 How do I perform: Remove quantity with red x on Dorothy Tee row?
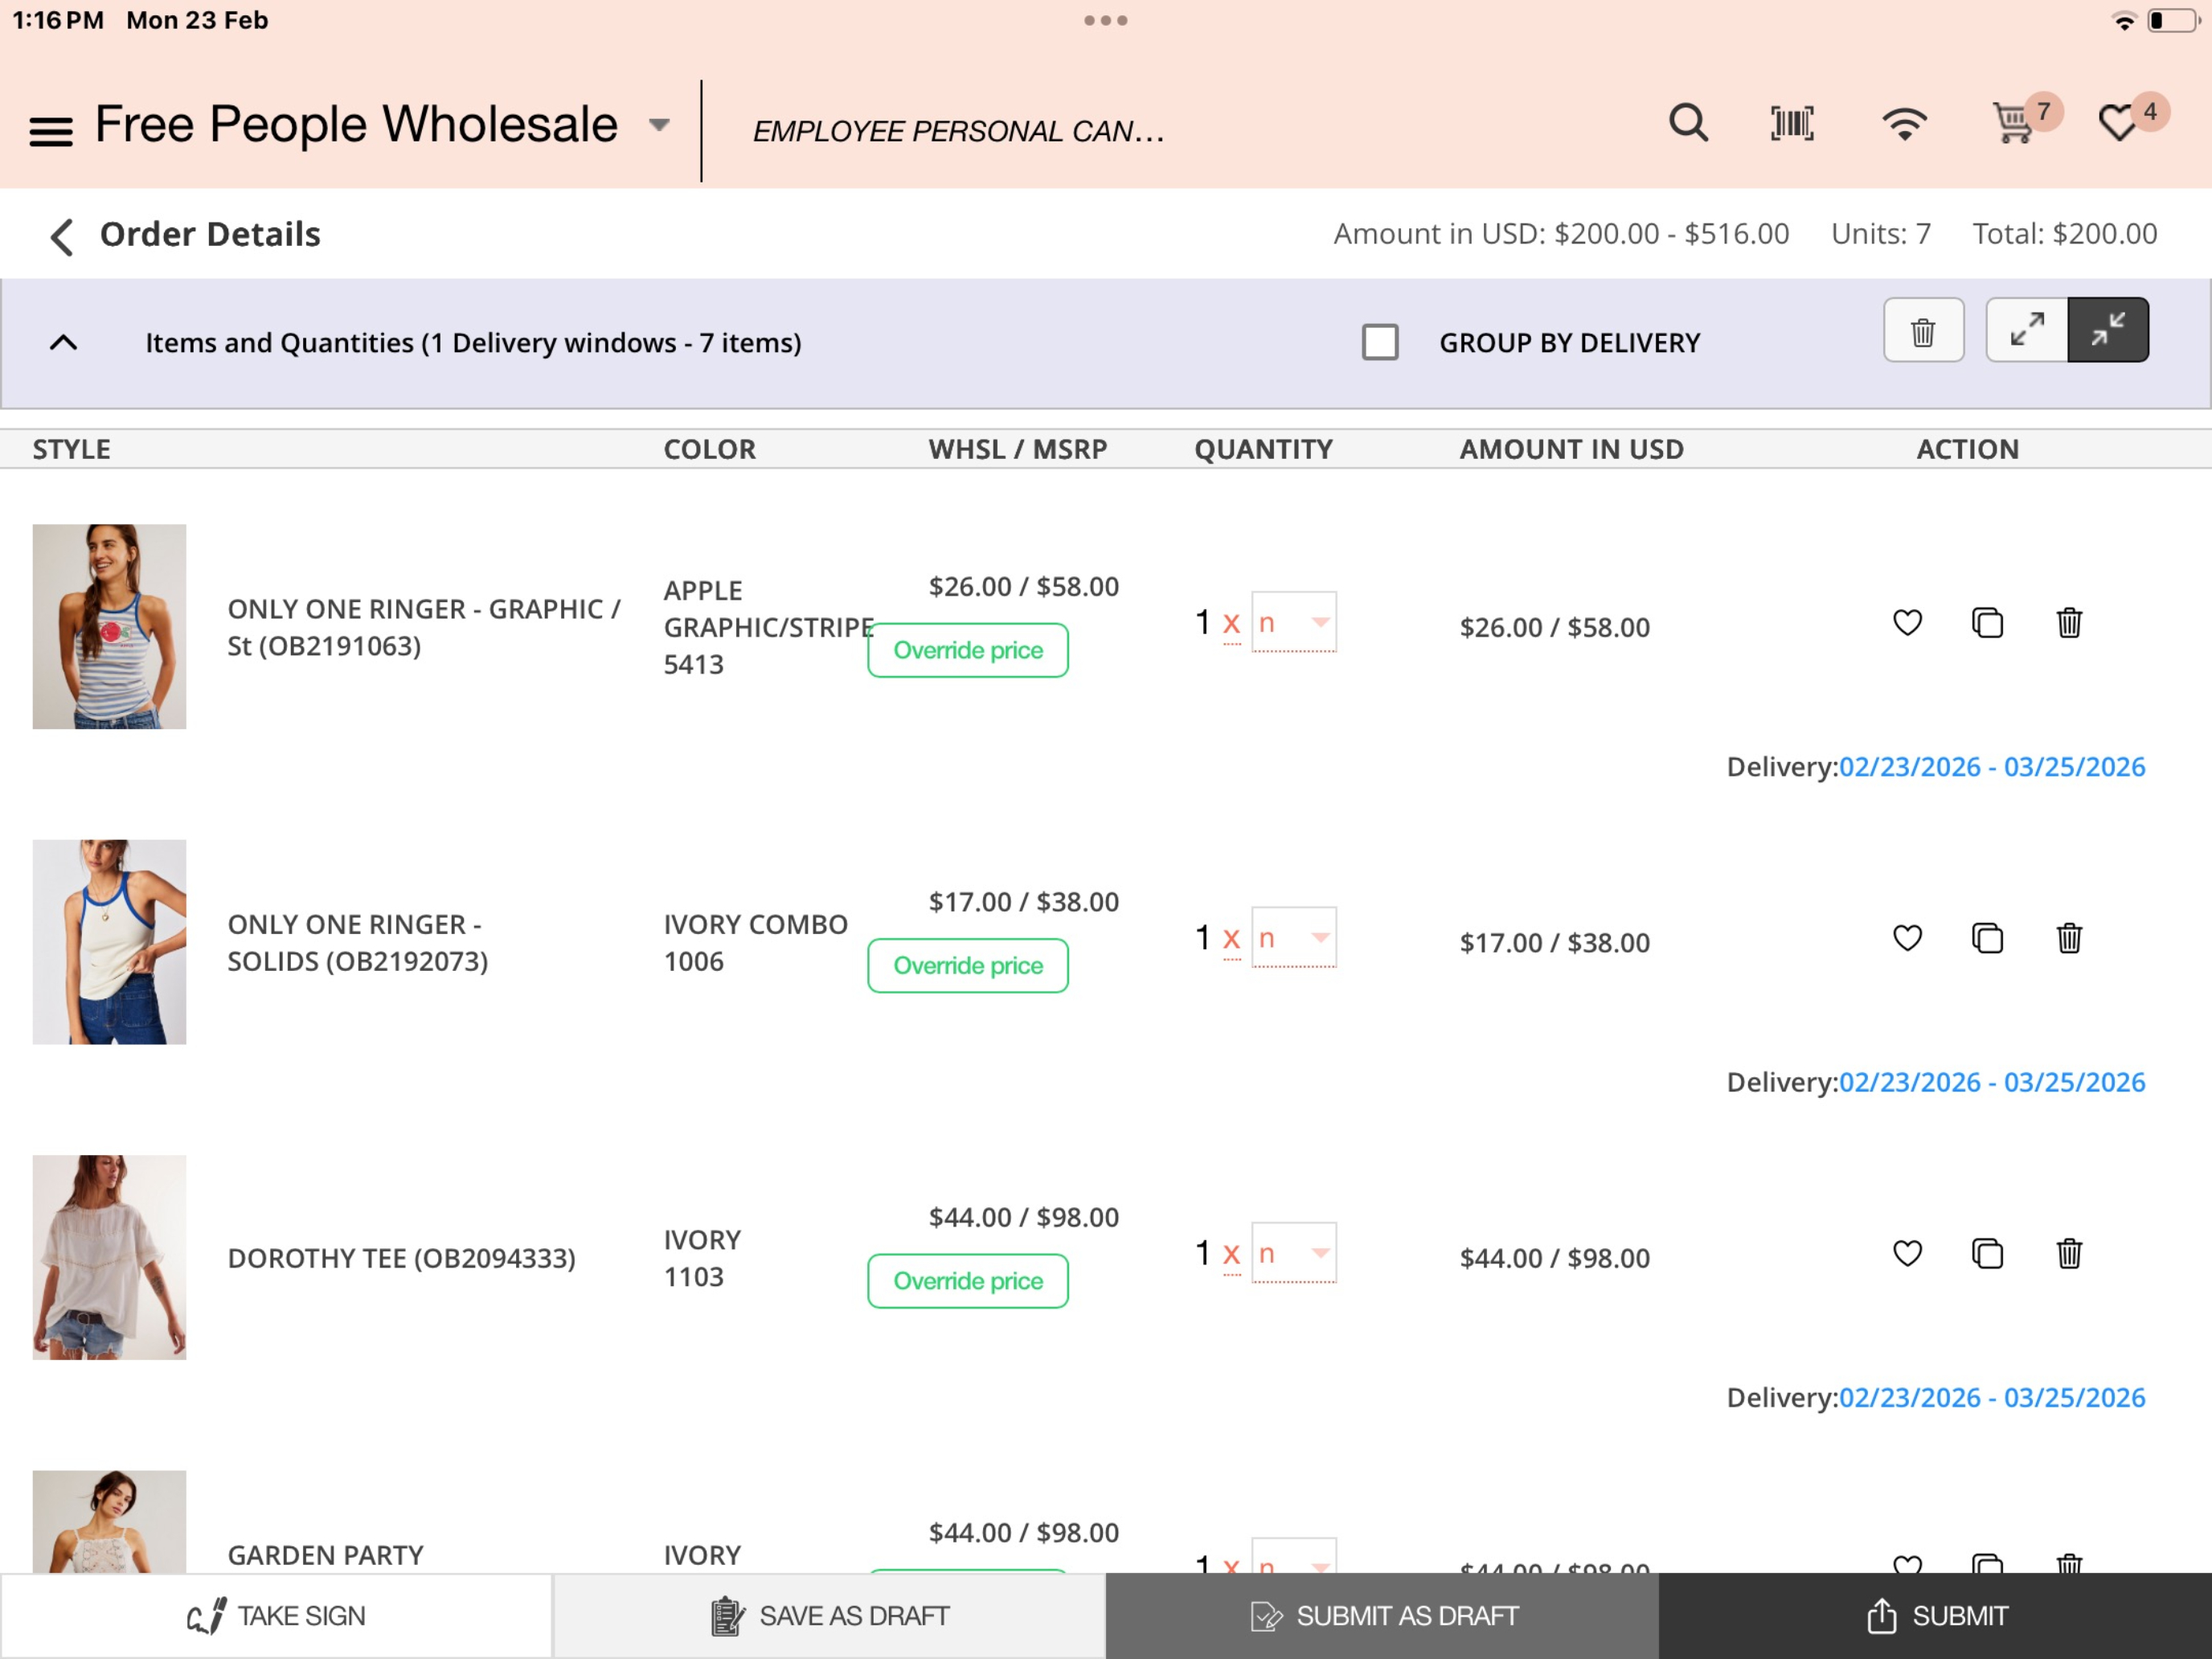1231,1254
